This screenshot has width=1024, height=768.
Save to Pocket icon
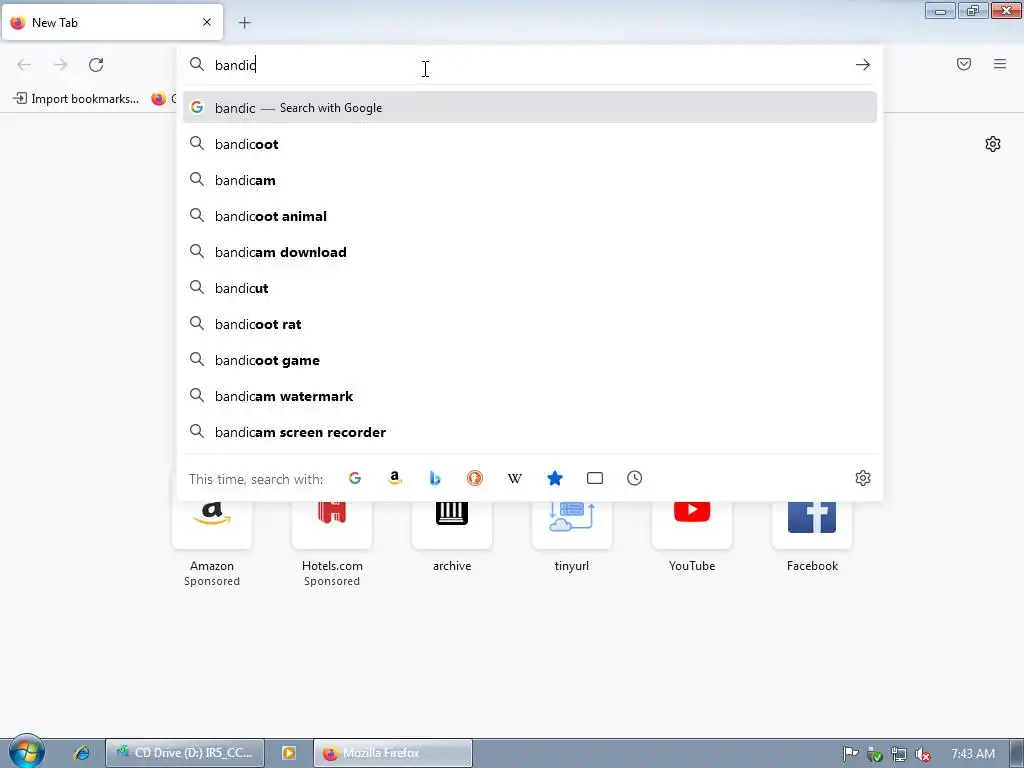[964, 64]
